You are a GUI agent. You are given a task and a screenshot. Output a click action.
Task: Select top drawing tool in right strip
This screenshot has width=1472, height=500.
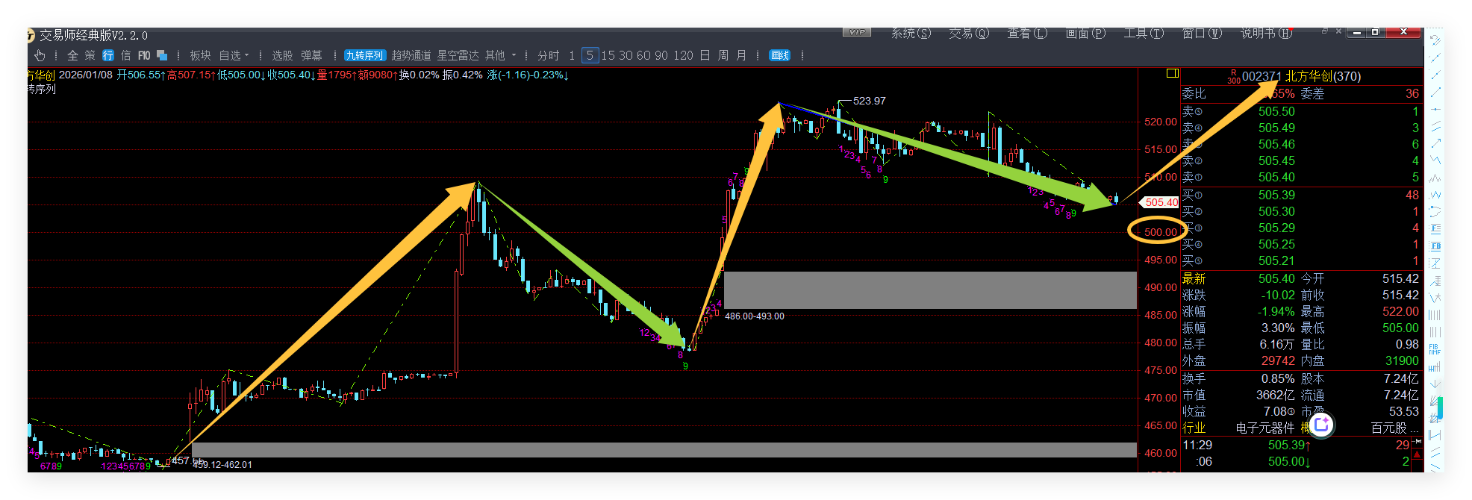coord(1435,41)
